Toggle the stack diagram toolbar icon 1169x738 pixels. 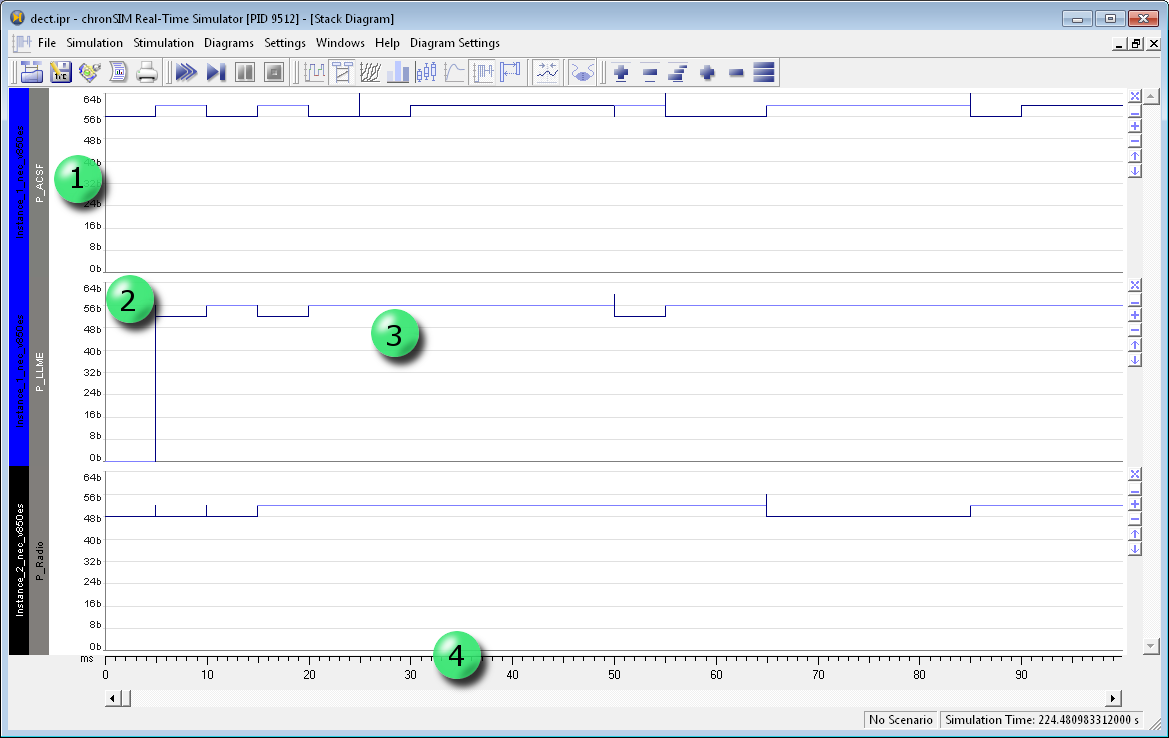tap(483, 72)
